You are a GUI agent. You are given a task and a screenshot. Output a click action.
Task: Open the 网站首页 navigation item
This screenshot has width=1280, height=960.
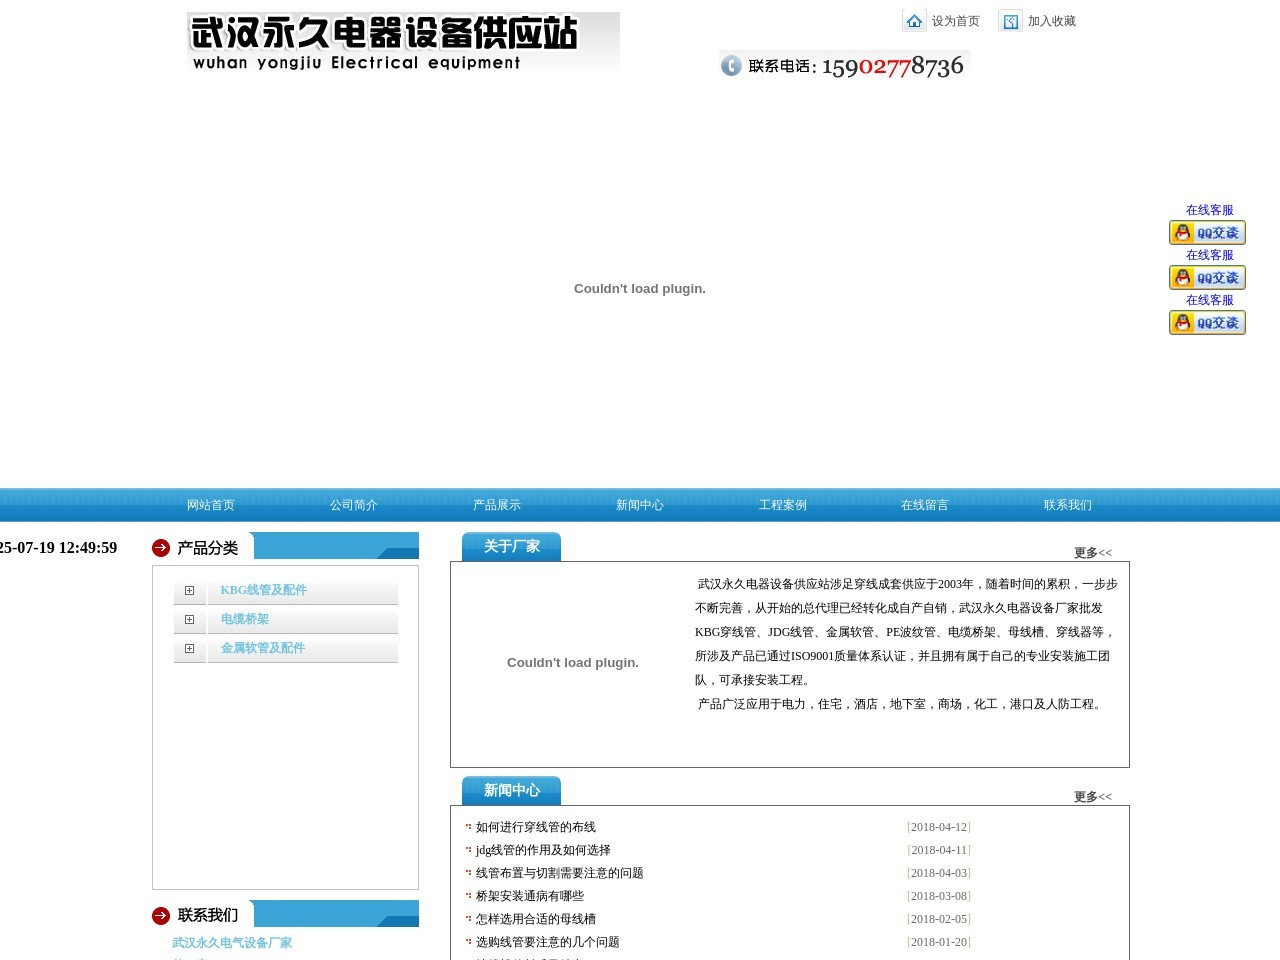(210, 505)
